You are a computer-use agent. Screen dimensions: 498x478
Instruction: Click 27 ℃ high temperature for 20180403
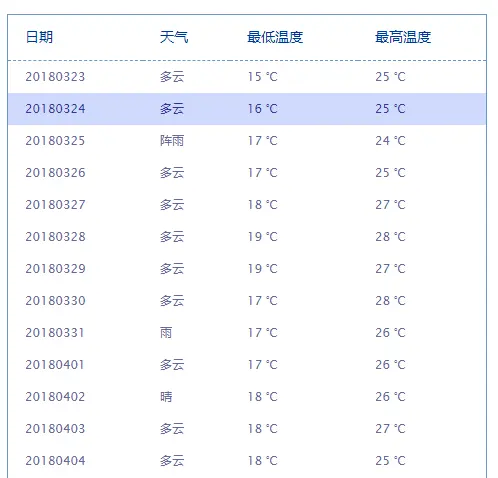click(x=390, y=429)
